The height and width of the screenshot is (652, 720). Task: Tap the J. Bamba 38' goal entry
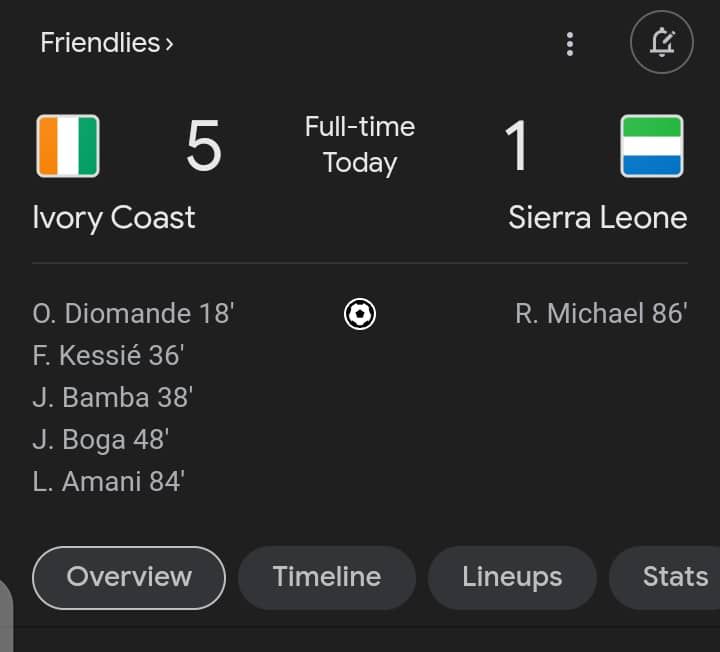[112, 398]
